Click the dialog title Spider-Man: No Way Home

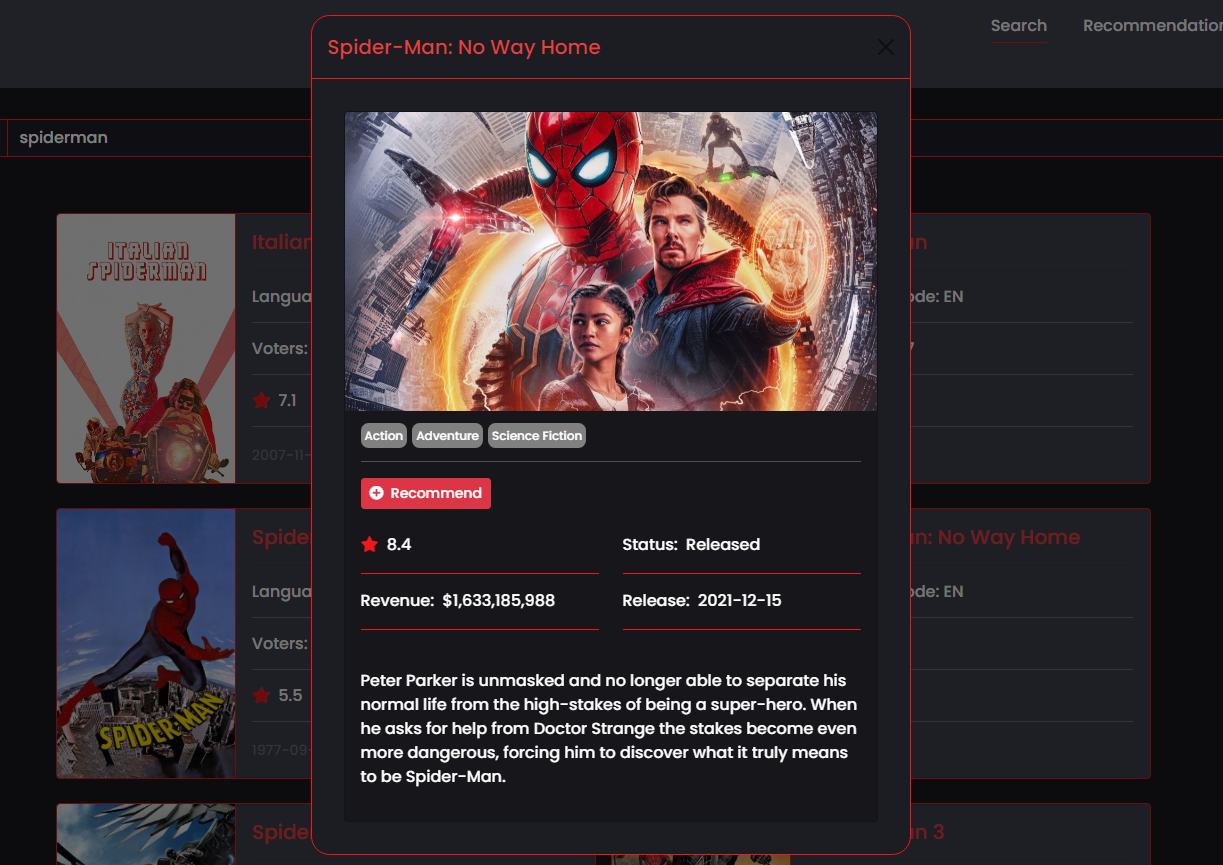(464, 47)
